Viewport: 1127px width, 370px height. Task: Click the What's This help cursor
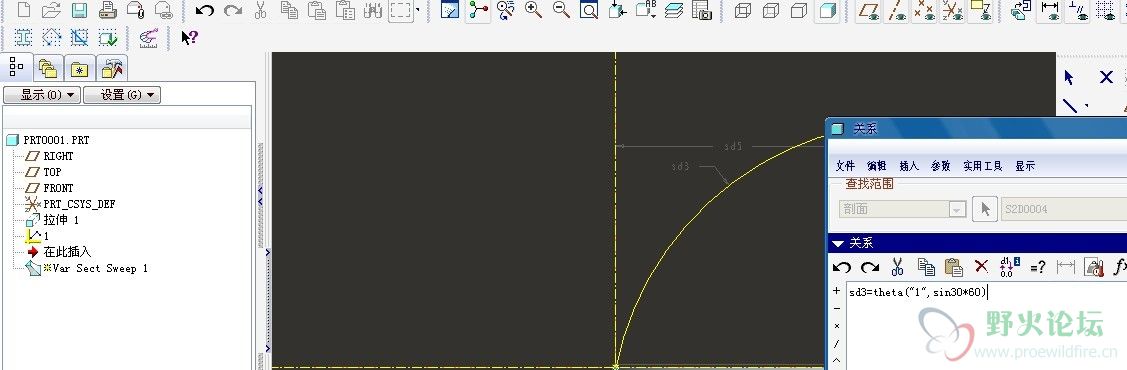coord(189,37)
